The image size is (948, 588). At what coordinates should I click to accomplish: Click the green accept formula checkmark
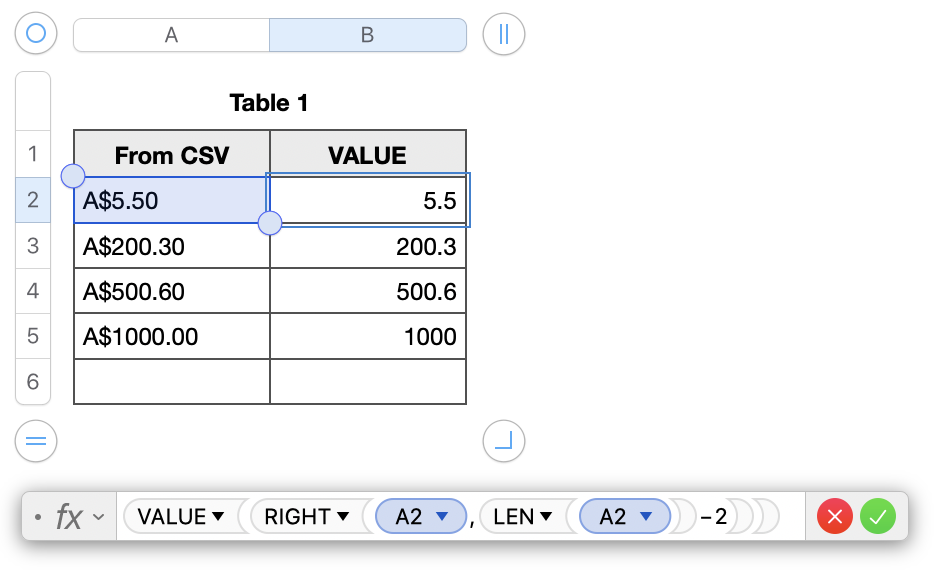(877, 517)
